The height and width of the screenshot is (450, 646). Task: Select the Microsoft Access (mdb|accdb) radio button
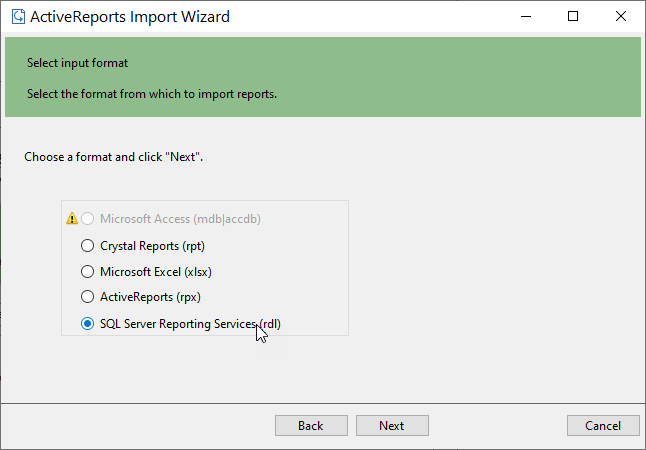tap(87, 218)
